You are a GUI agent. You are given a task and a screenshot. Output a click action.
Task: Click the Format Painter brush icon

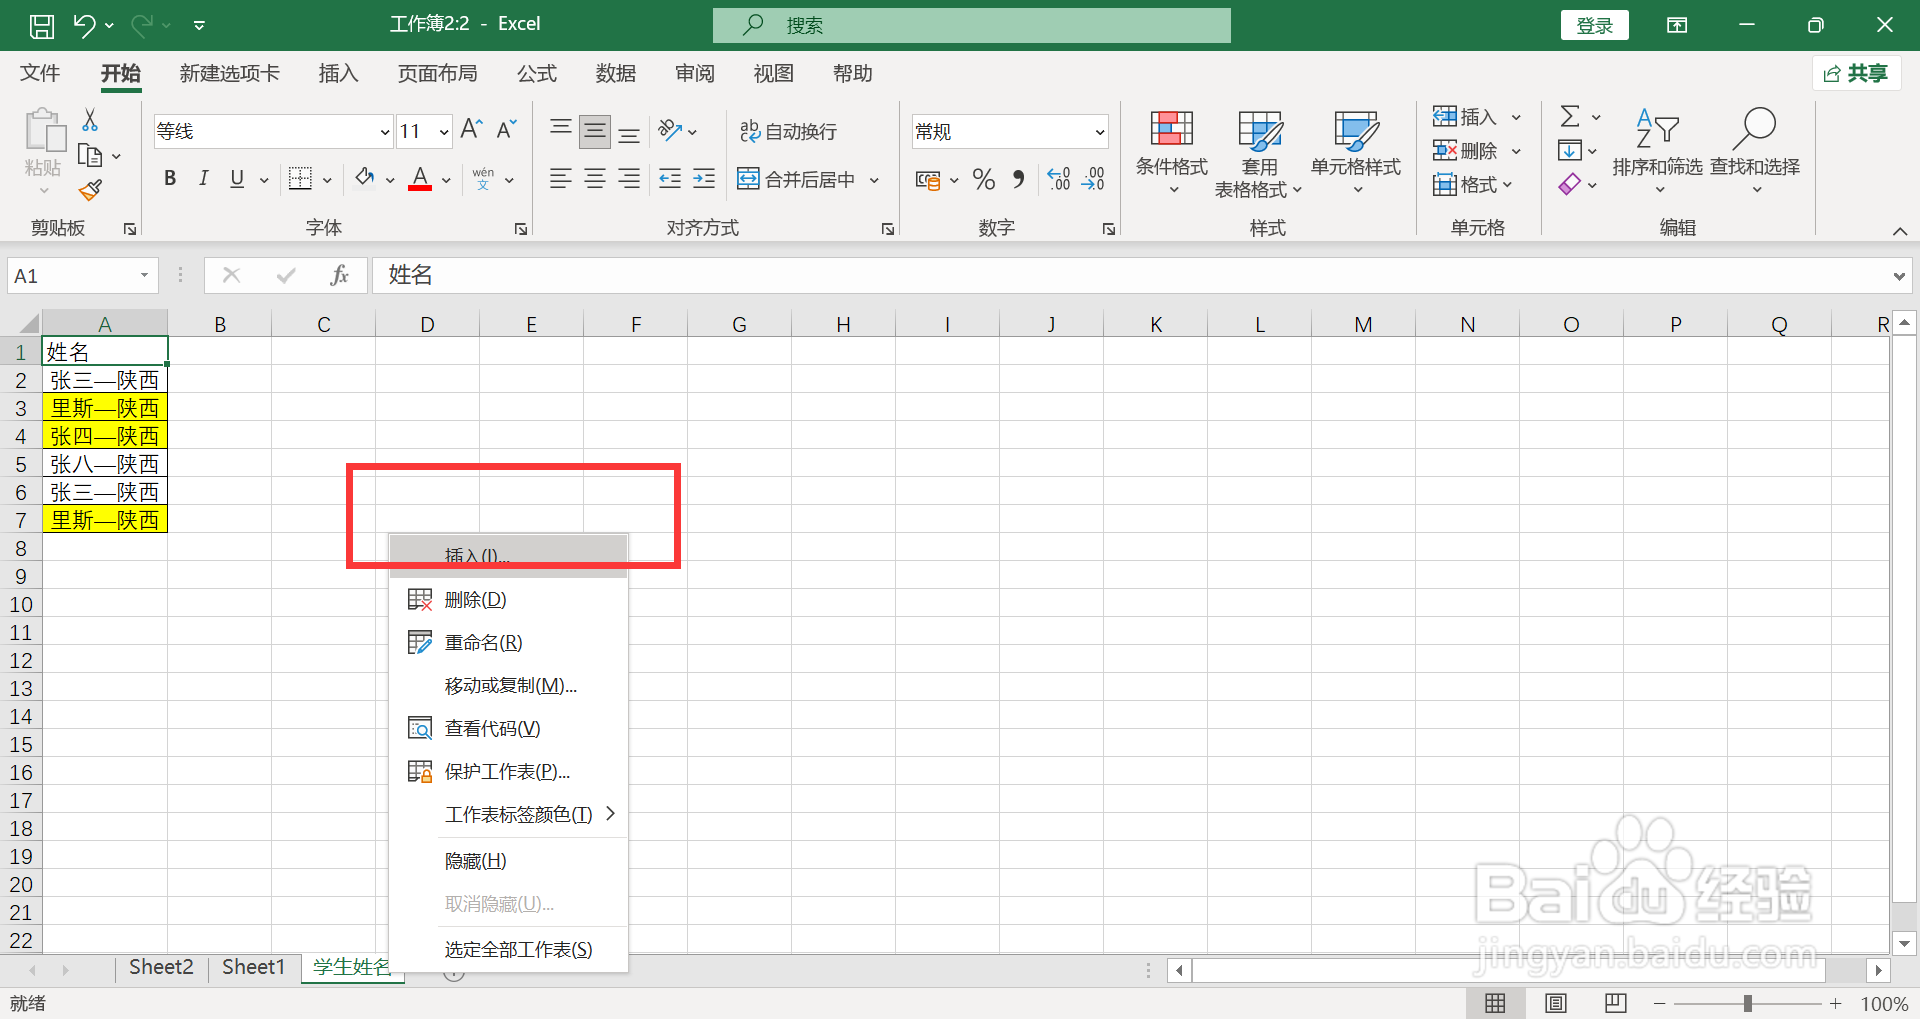click(90, 189)
